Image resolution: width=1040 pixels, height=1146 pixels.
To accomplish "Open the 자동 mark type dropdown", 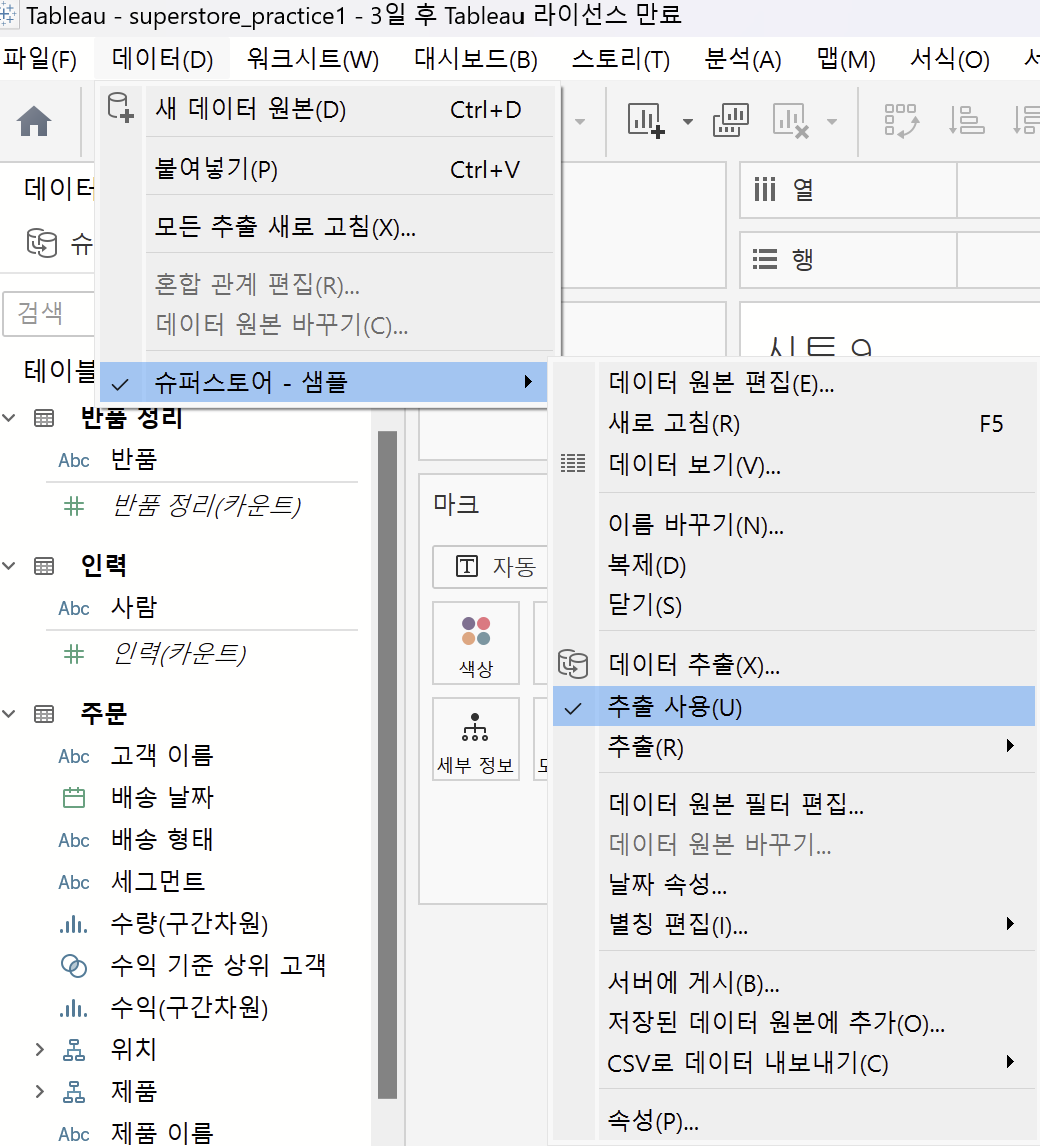I will (490, 566).
